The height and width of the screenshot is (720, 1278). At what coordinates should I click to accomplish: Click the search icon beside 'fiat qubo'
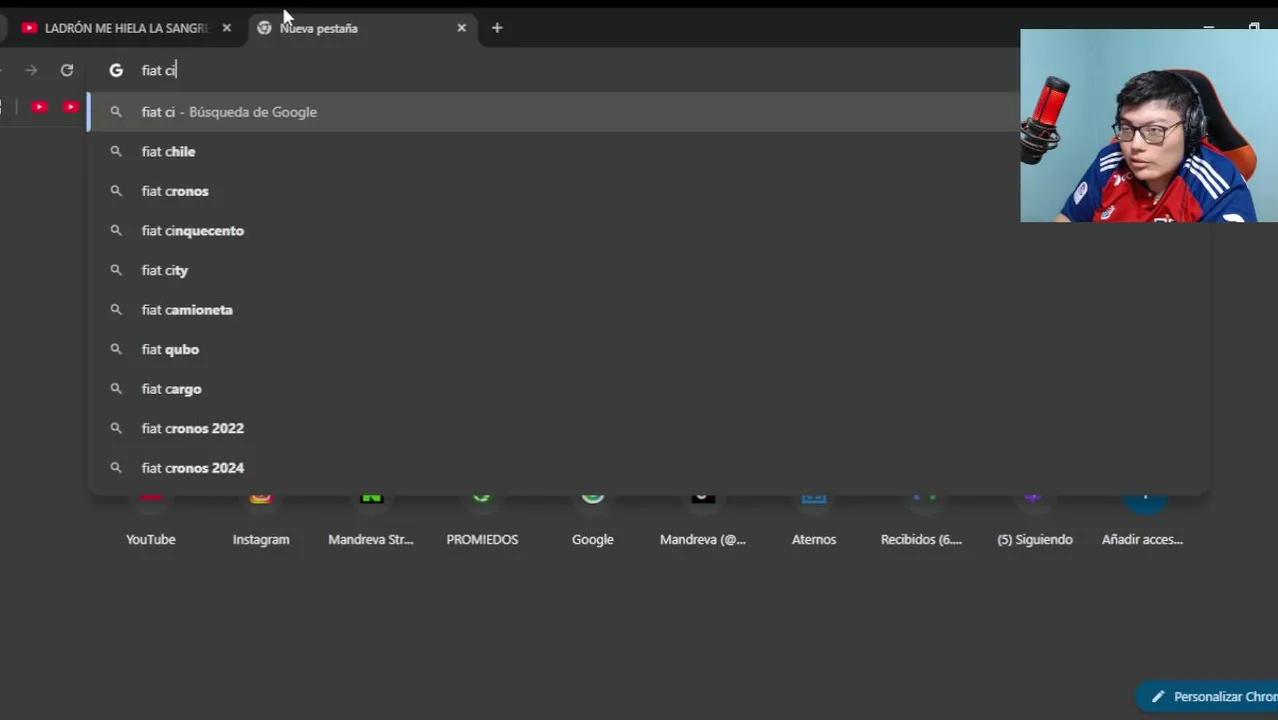coord(116,349)
